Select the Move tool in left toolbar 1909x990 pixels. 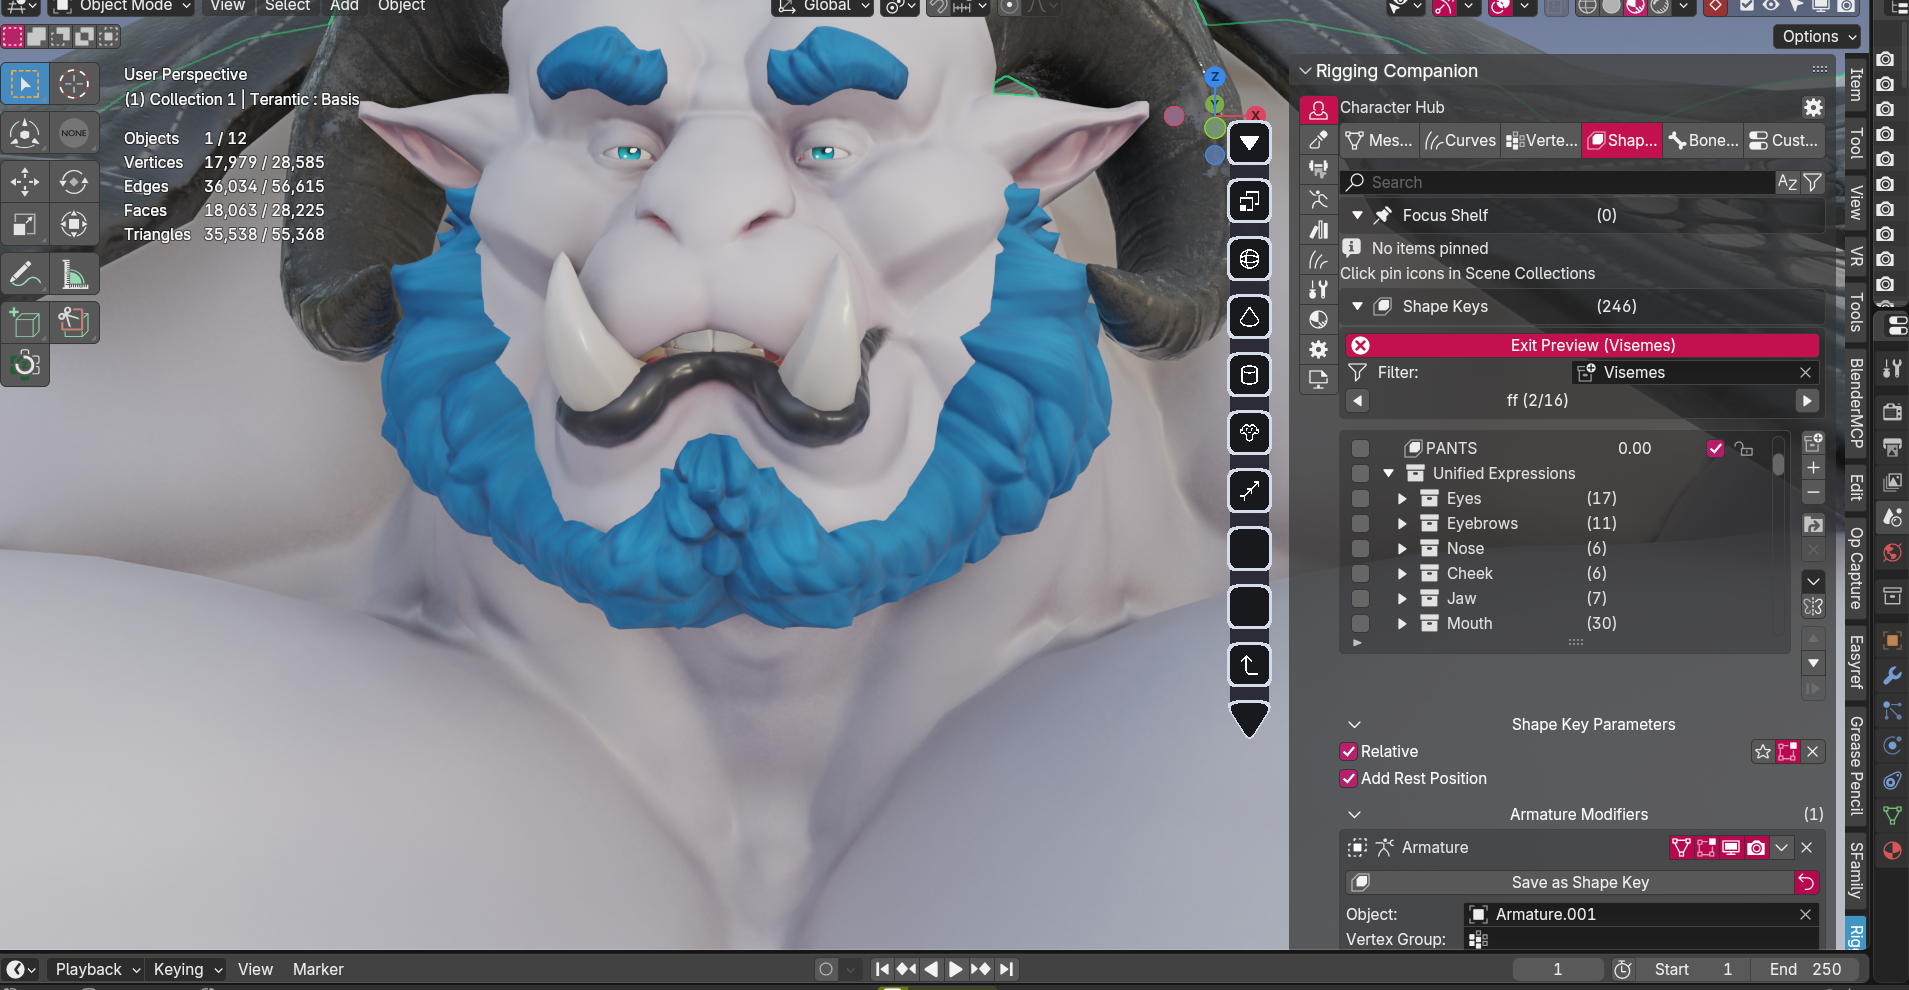coord(25,182)
